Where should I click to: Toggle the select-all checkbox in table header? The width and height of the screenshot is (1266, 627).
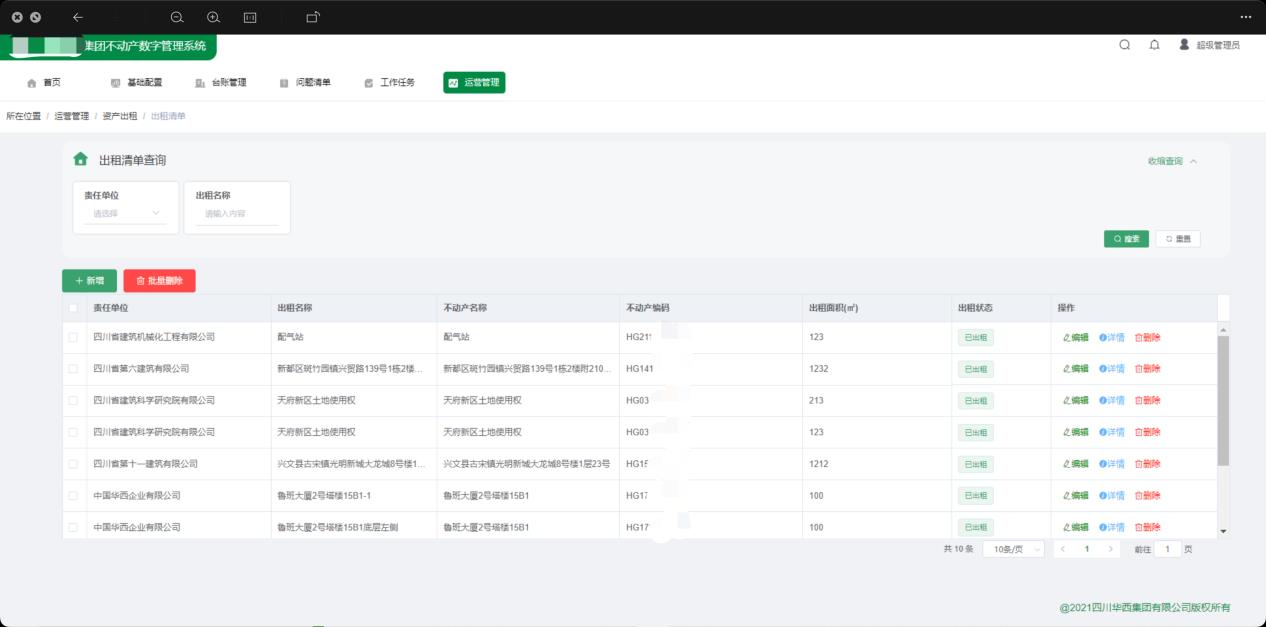73,308
